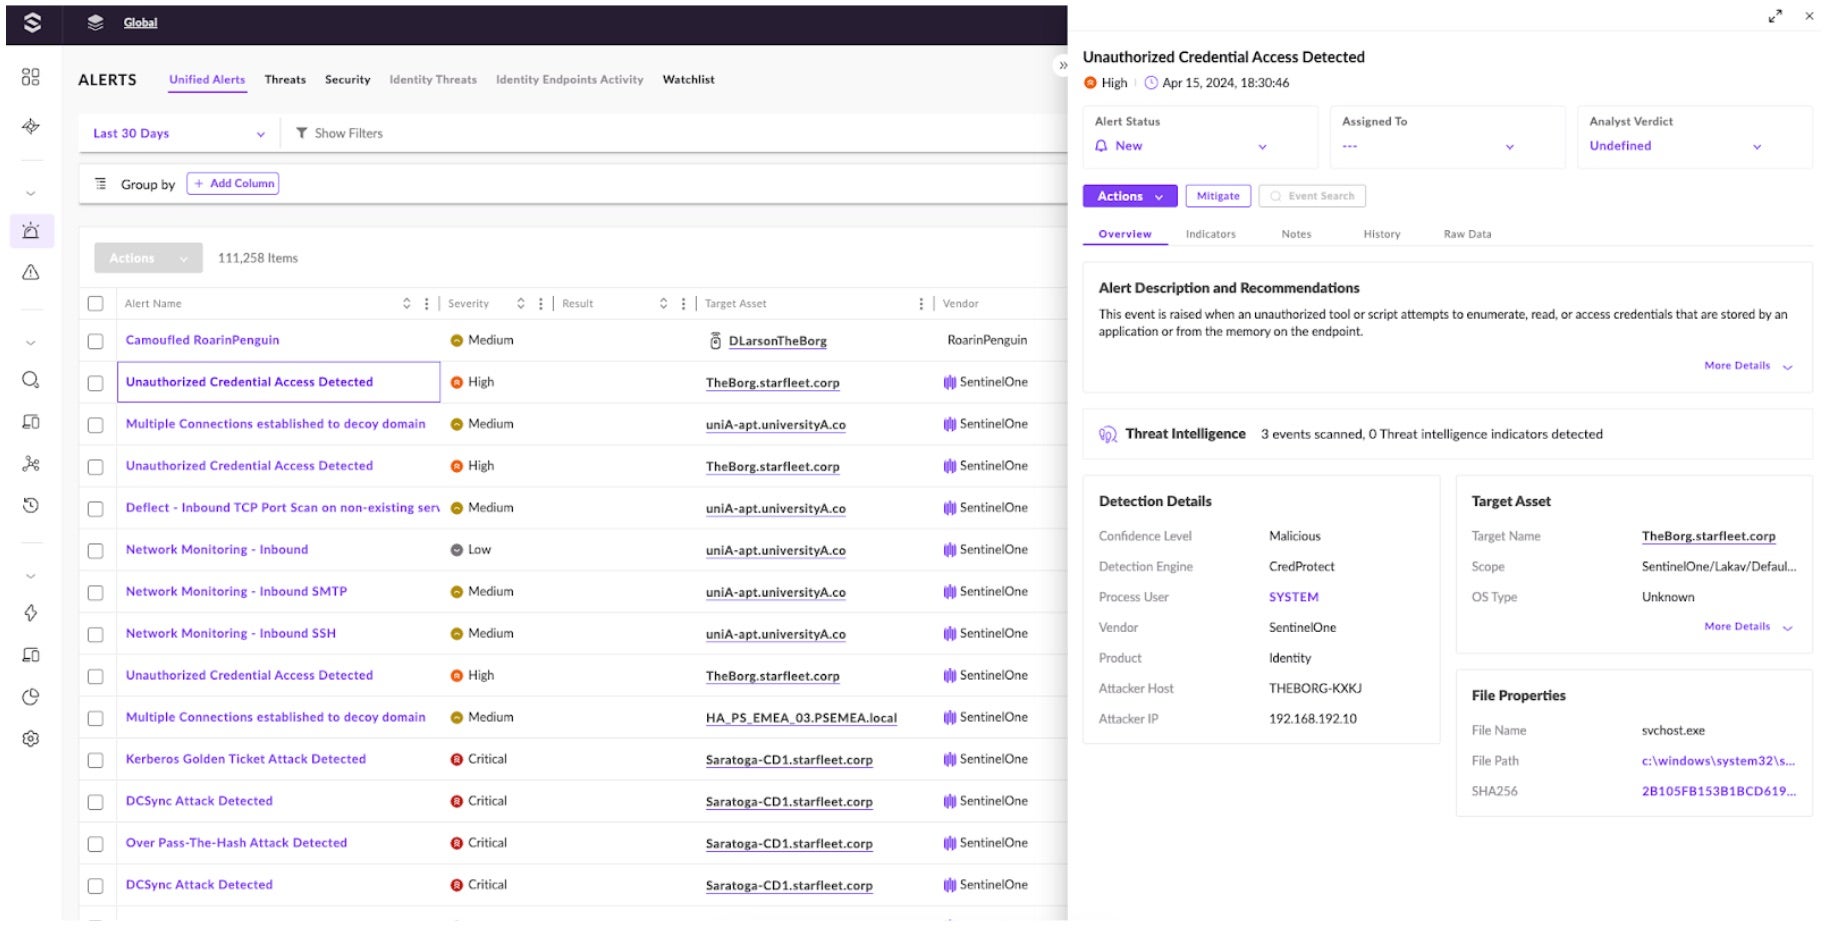
Task: Expand the alert detail panel to fullscreen
Action: 1774,16
